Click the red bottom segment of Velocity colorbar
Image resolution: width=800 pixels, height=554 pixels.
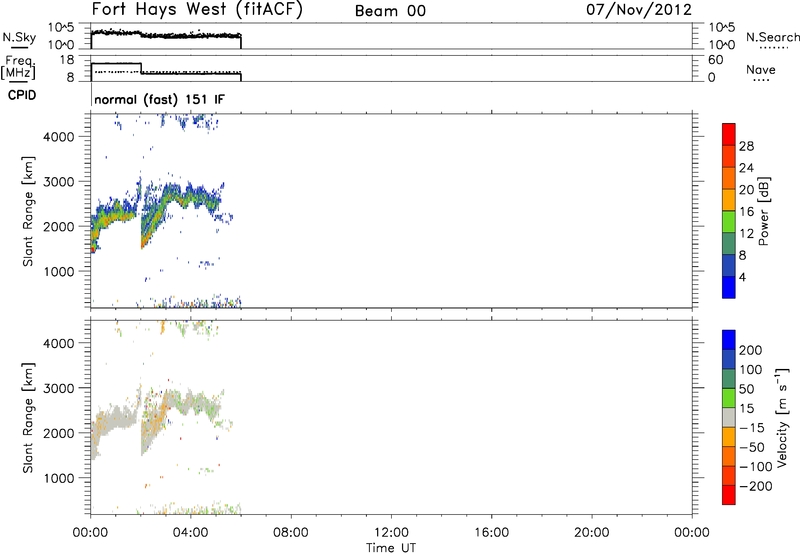pos(729,495)
